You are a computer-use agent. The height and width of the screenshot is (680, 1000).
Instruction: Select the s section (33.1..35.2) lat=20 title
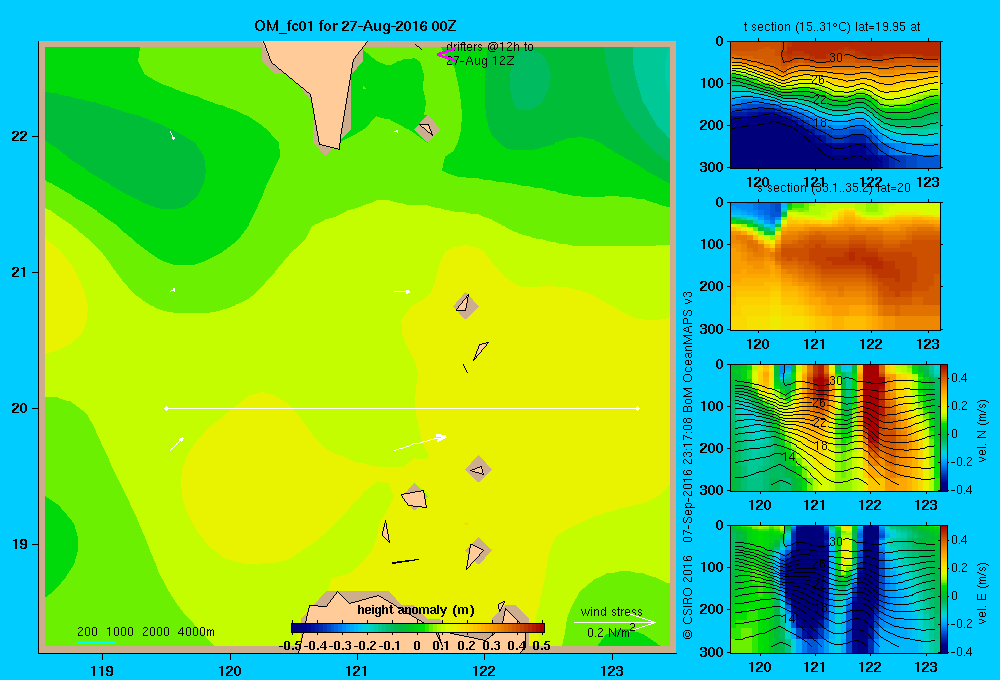tap(834, 188)
